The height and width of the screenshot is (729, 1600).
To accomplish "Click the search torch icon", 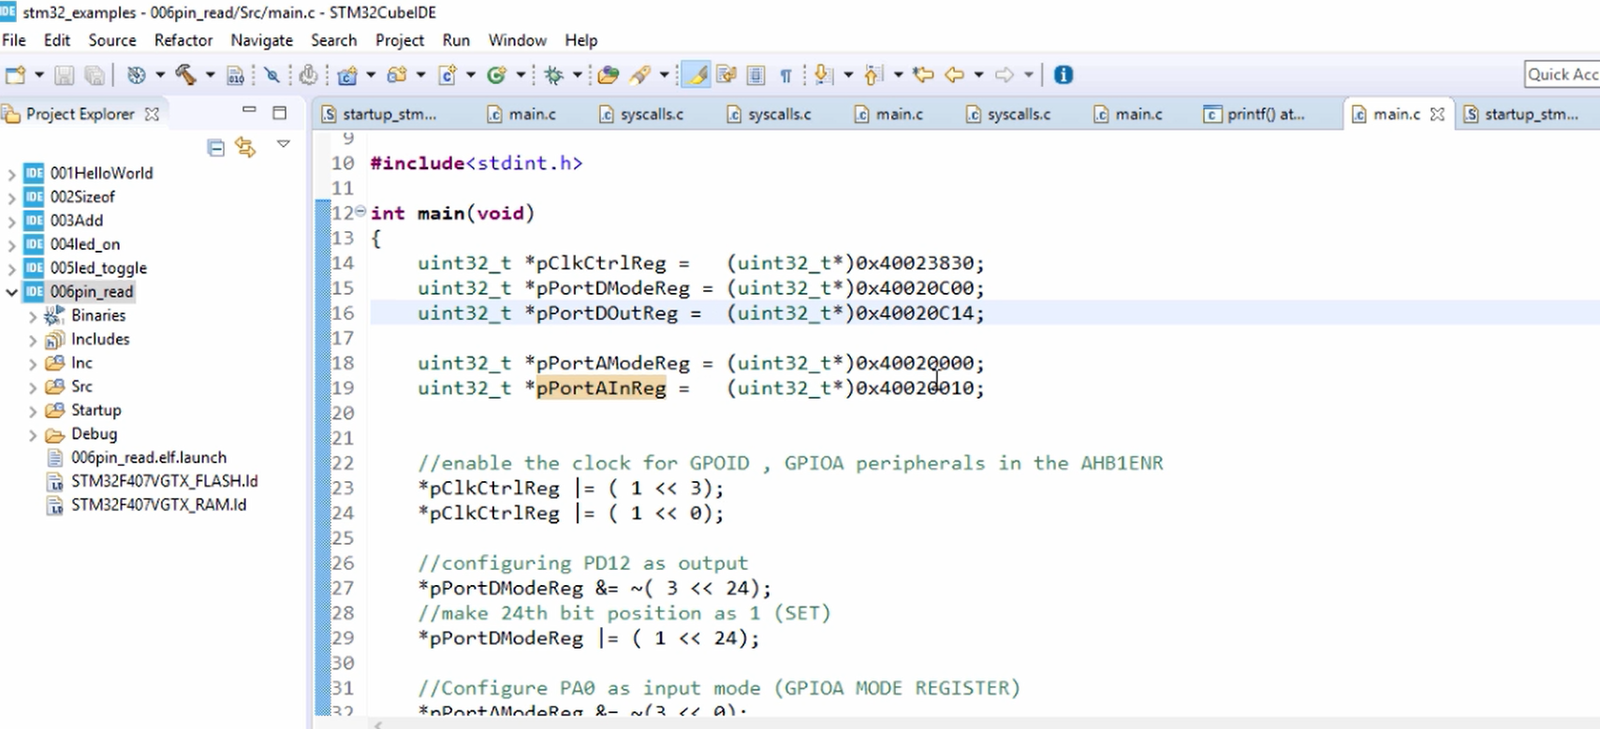I will point(640,75).
